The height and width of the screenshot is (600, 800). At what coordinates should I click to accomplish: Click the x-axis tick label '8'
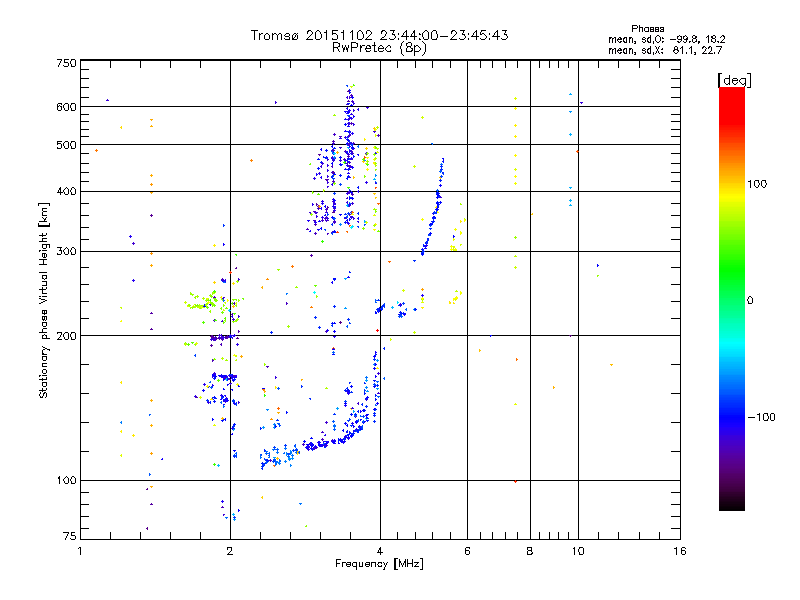coord(530,551)
